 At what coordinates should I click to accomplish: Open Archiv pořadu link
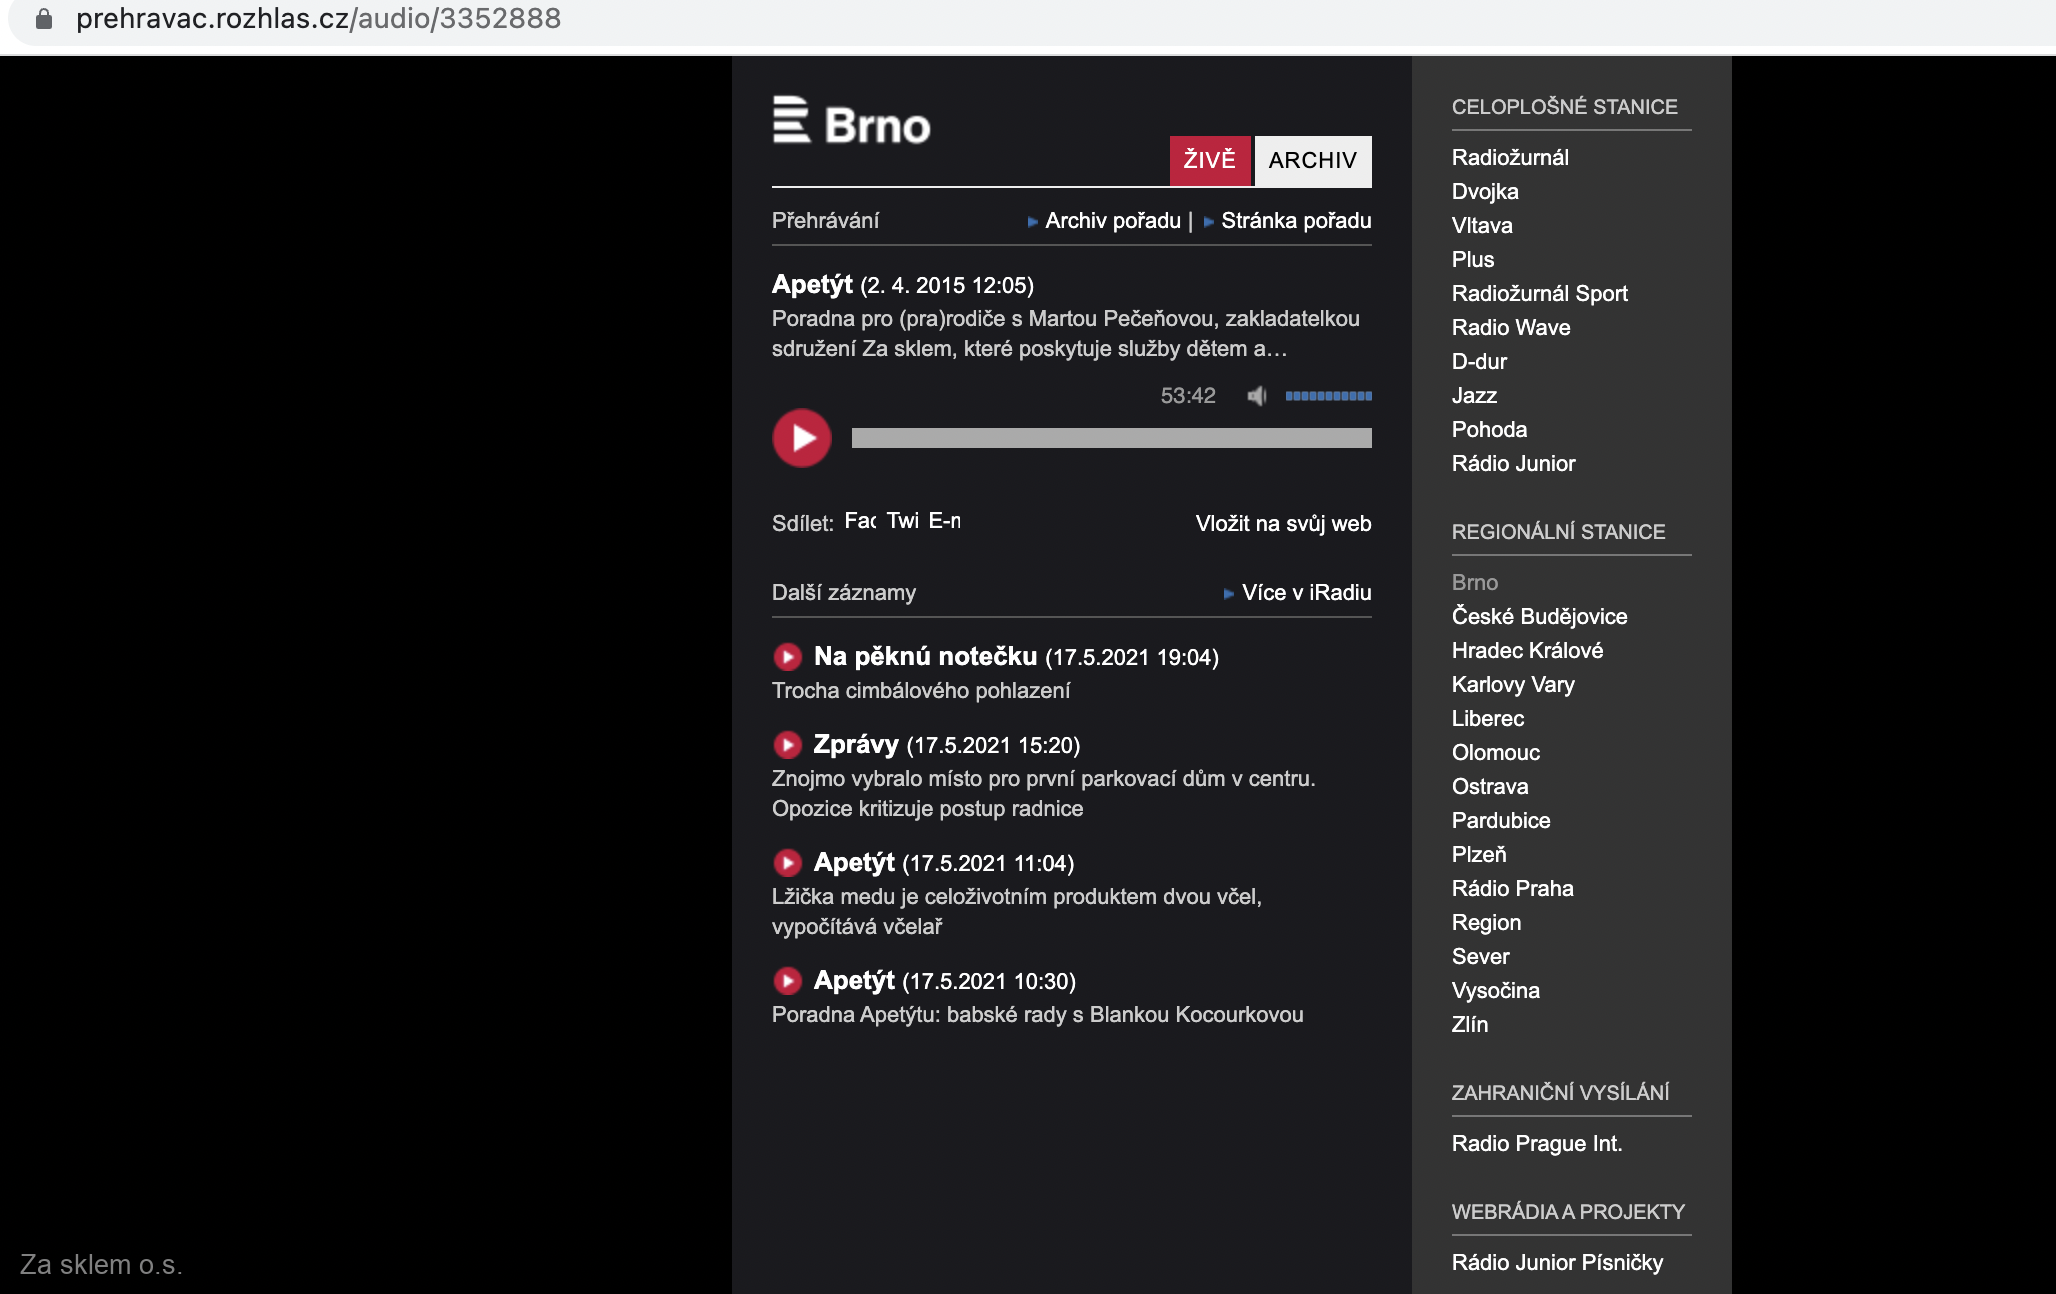[x=1113, y=221]
